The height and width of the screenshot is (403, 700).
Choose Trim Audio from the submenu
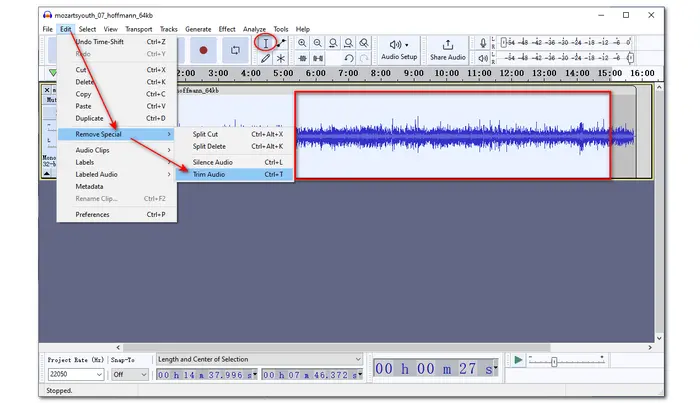(209, 174)
